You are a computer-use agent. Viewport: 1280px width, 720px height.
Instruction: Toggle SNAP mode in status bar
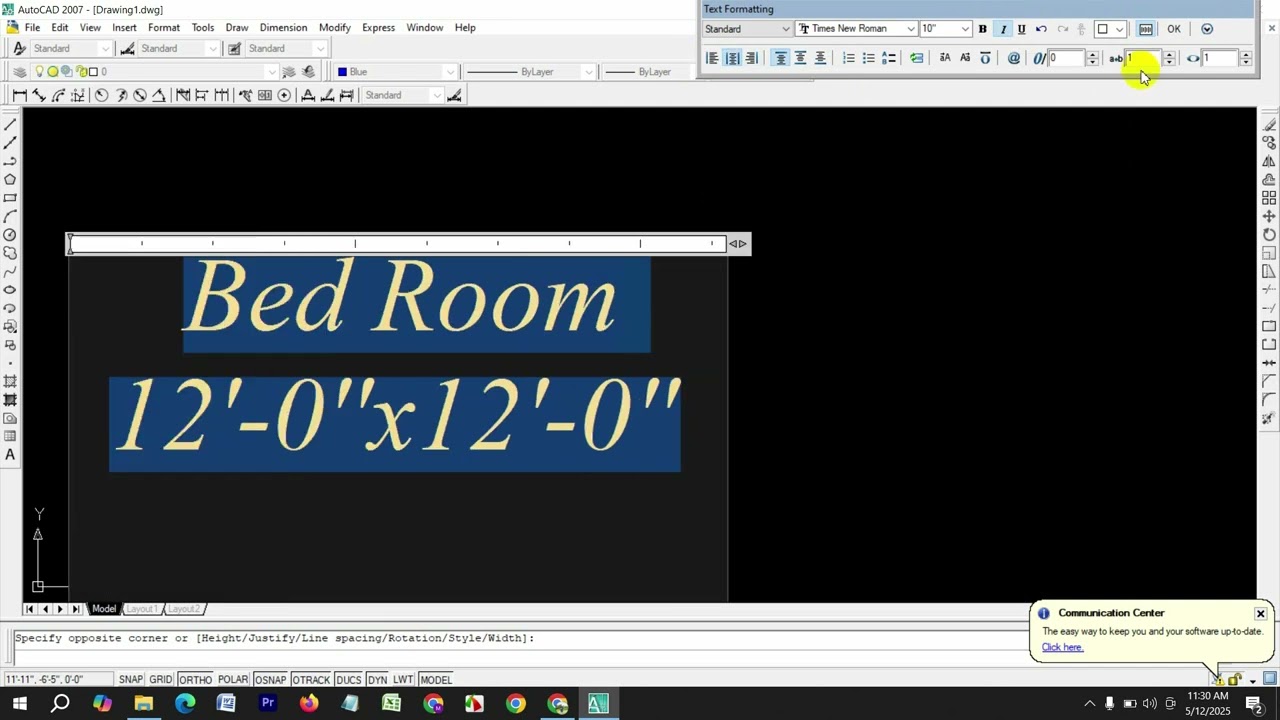click(131, 680)
